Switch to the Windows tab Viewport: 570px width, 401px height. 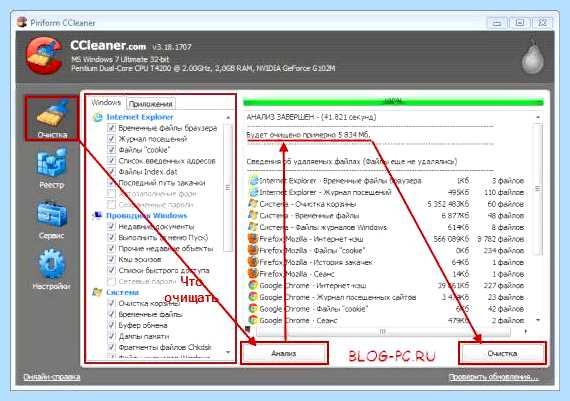coord(106,103)
